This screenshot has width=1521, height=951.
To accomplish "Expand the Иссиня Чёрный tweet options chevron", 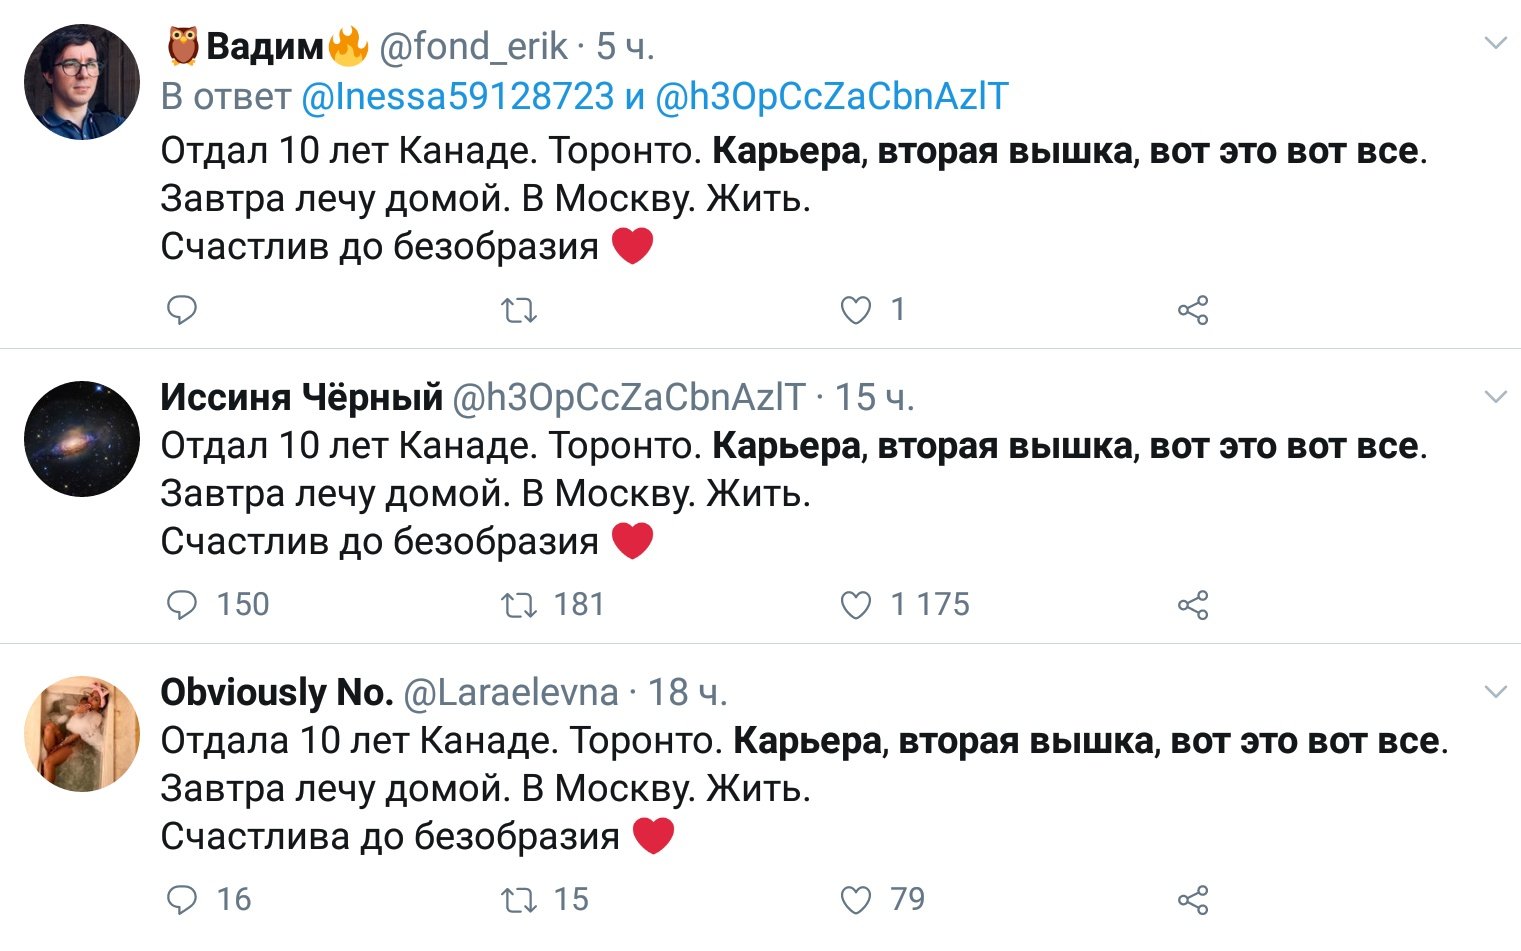I will point(1496,397).
